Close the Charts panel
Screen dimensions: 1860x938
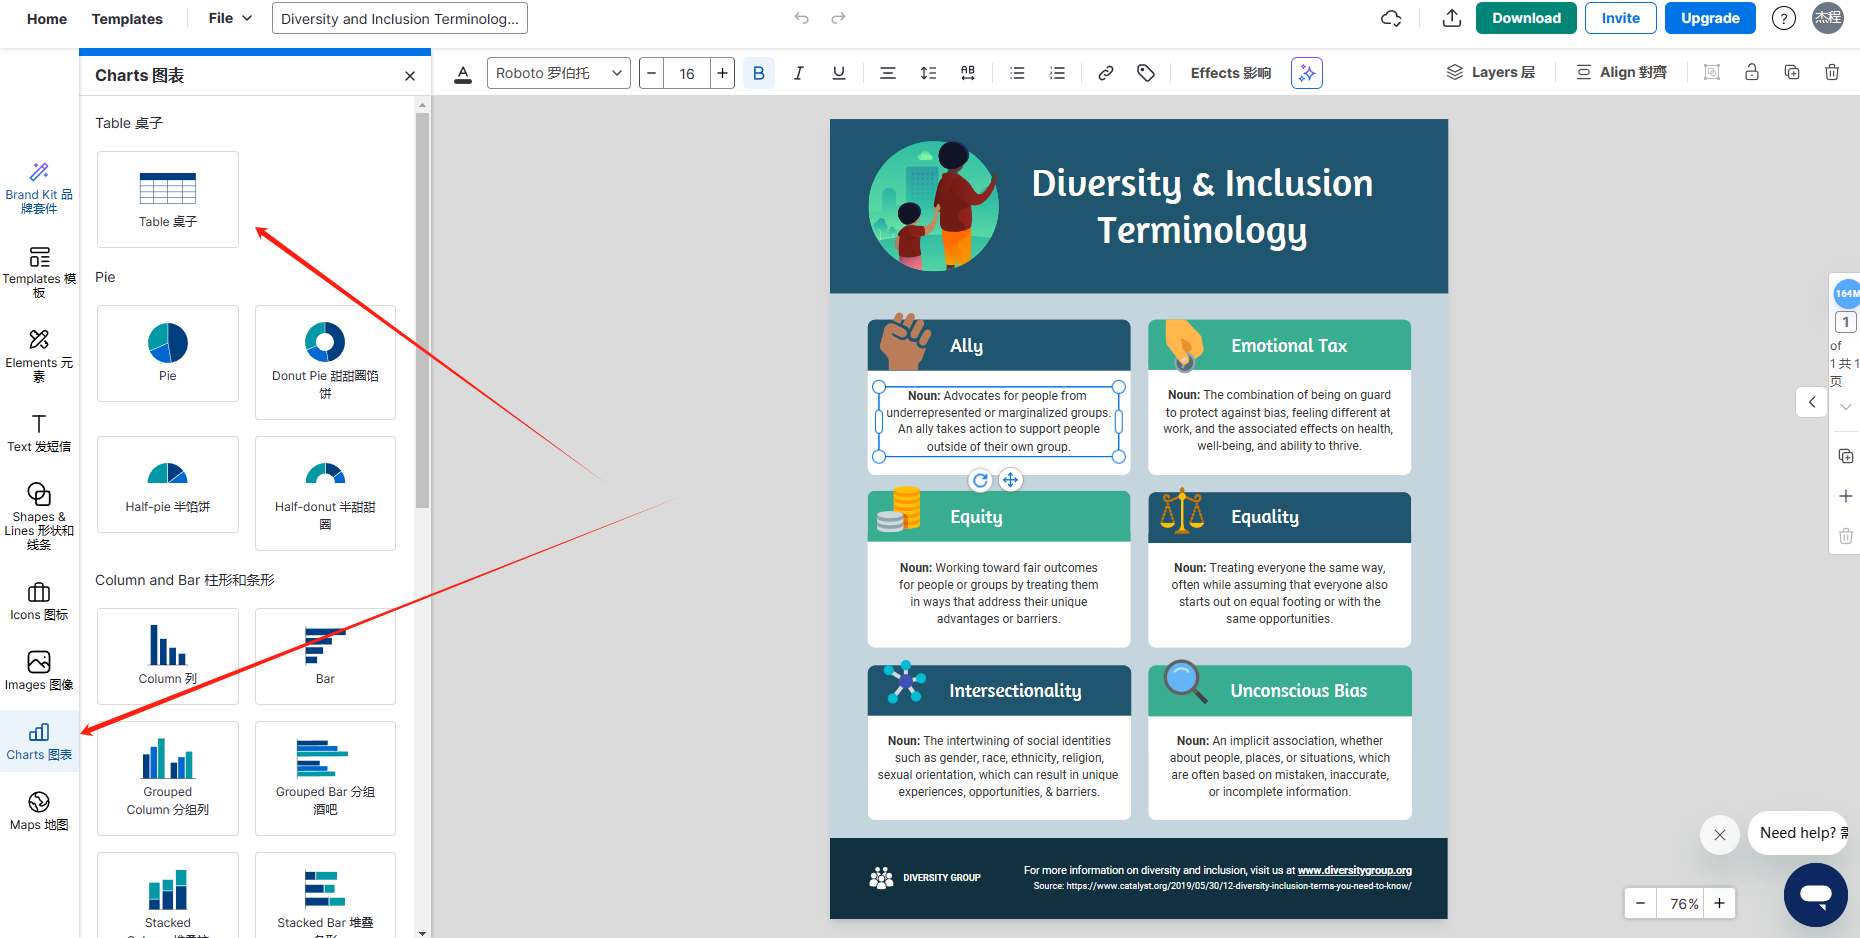(410, 76)
